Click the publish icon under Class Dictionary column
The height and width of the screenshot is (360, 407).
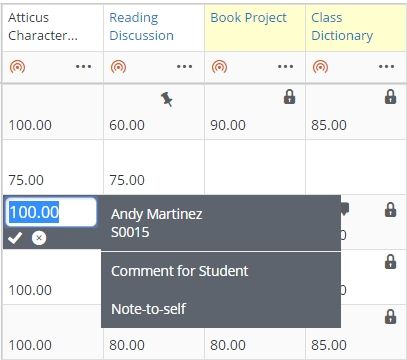[320, 67]
